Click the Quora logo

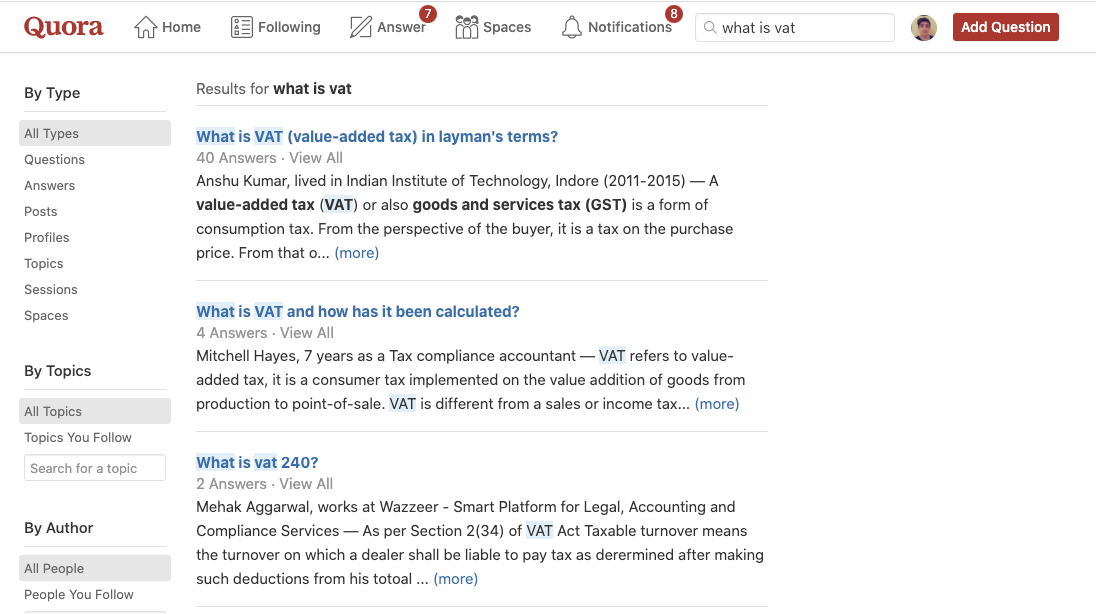[x=64, y=27]
